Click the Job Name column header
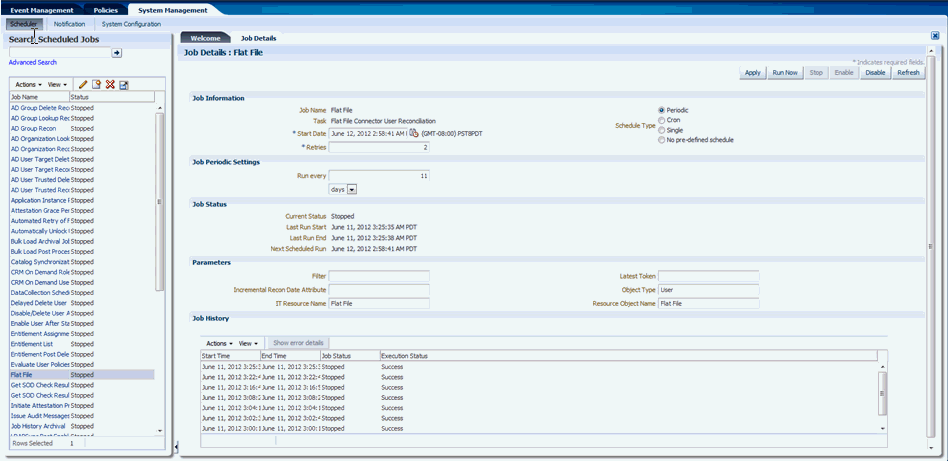948x461 pixels. click(x=39, y=97)
